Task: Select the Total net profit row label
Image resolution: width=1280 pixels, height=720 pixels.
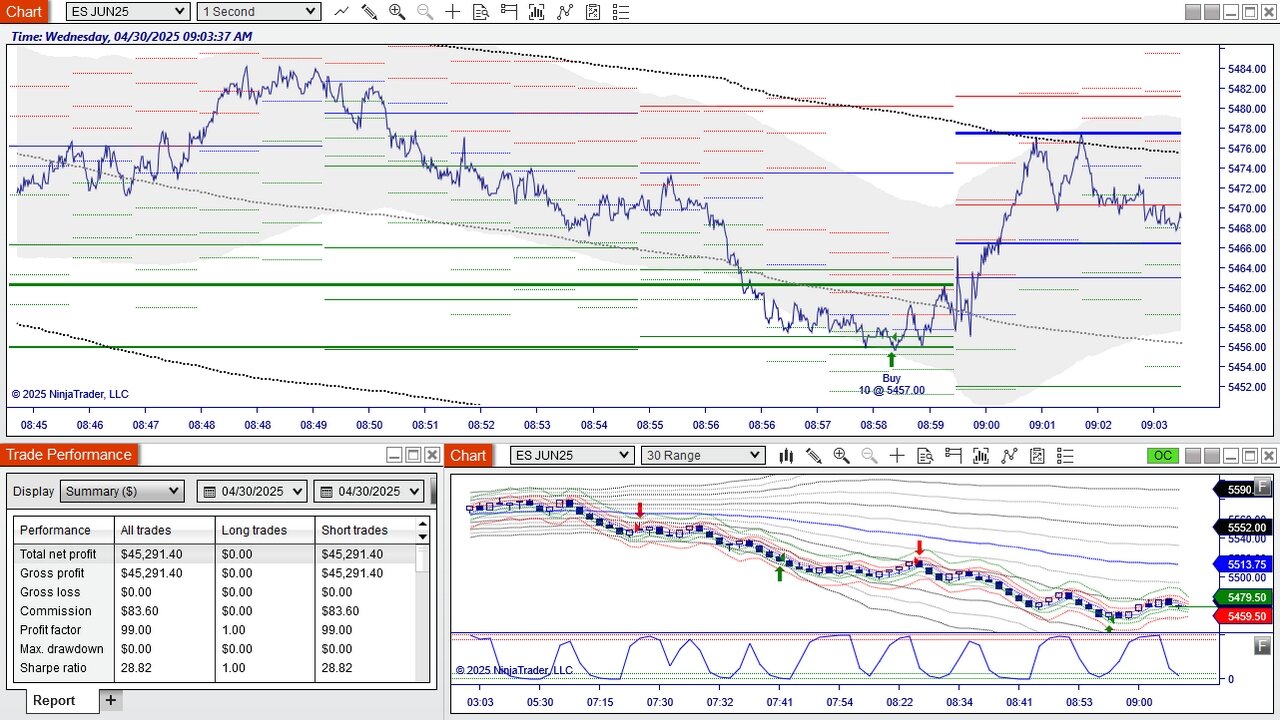Action: pos(58,554)
